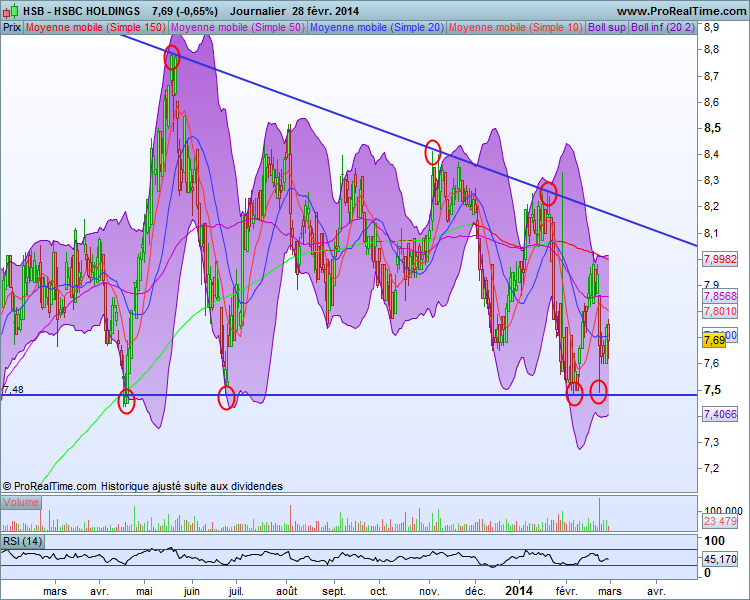Click the 7,5 price axis label
This screenshot has width=750, height=600.
tap(712, 389)
